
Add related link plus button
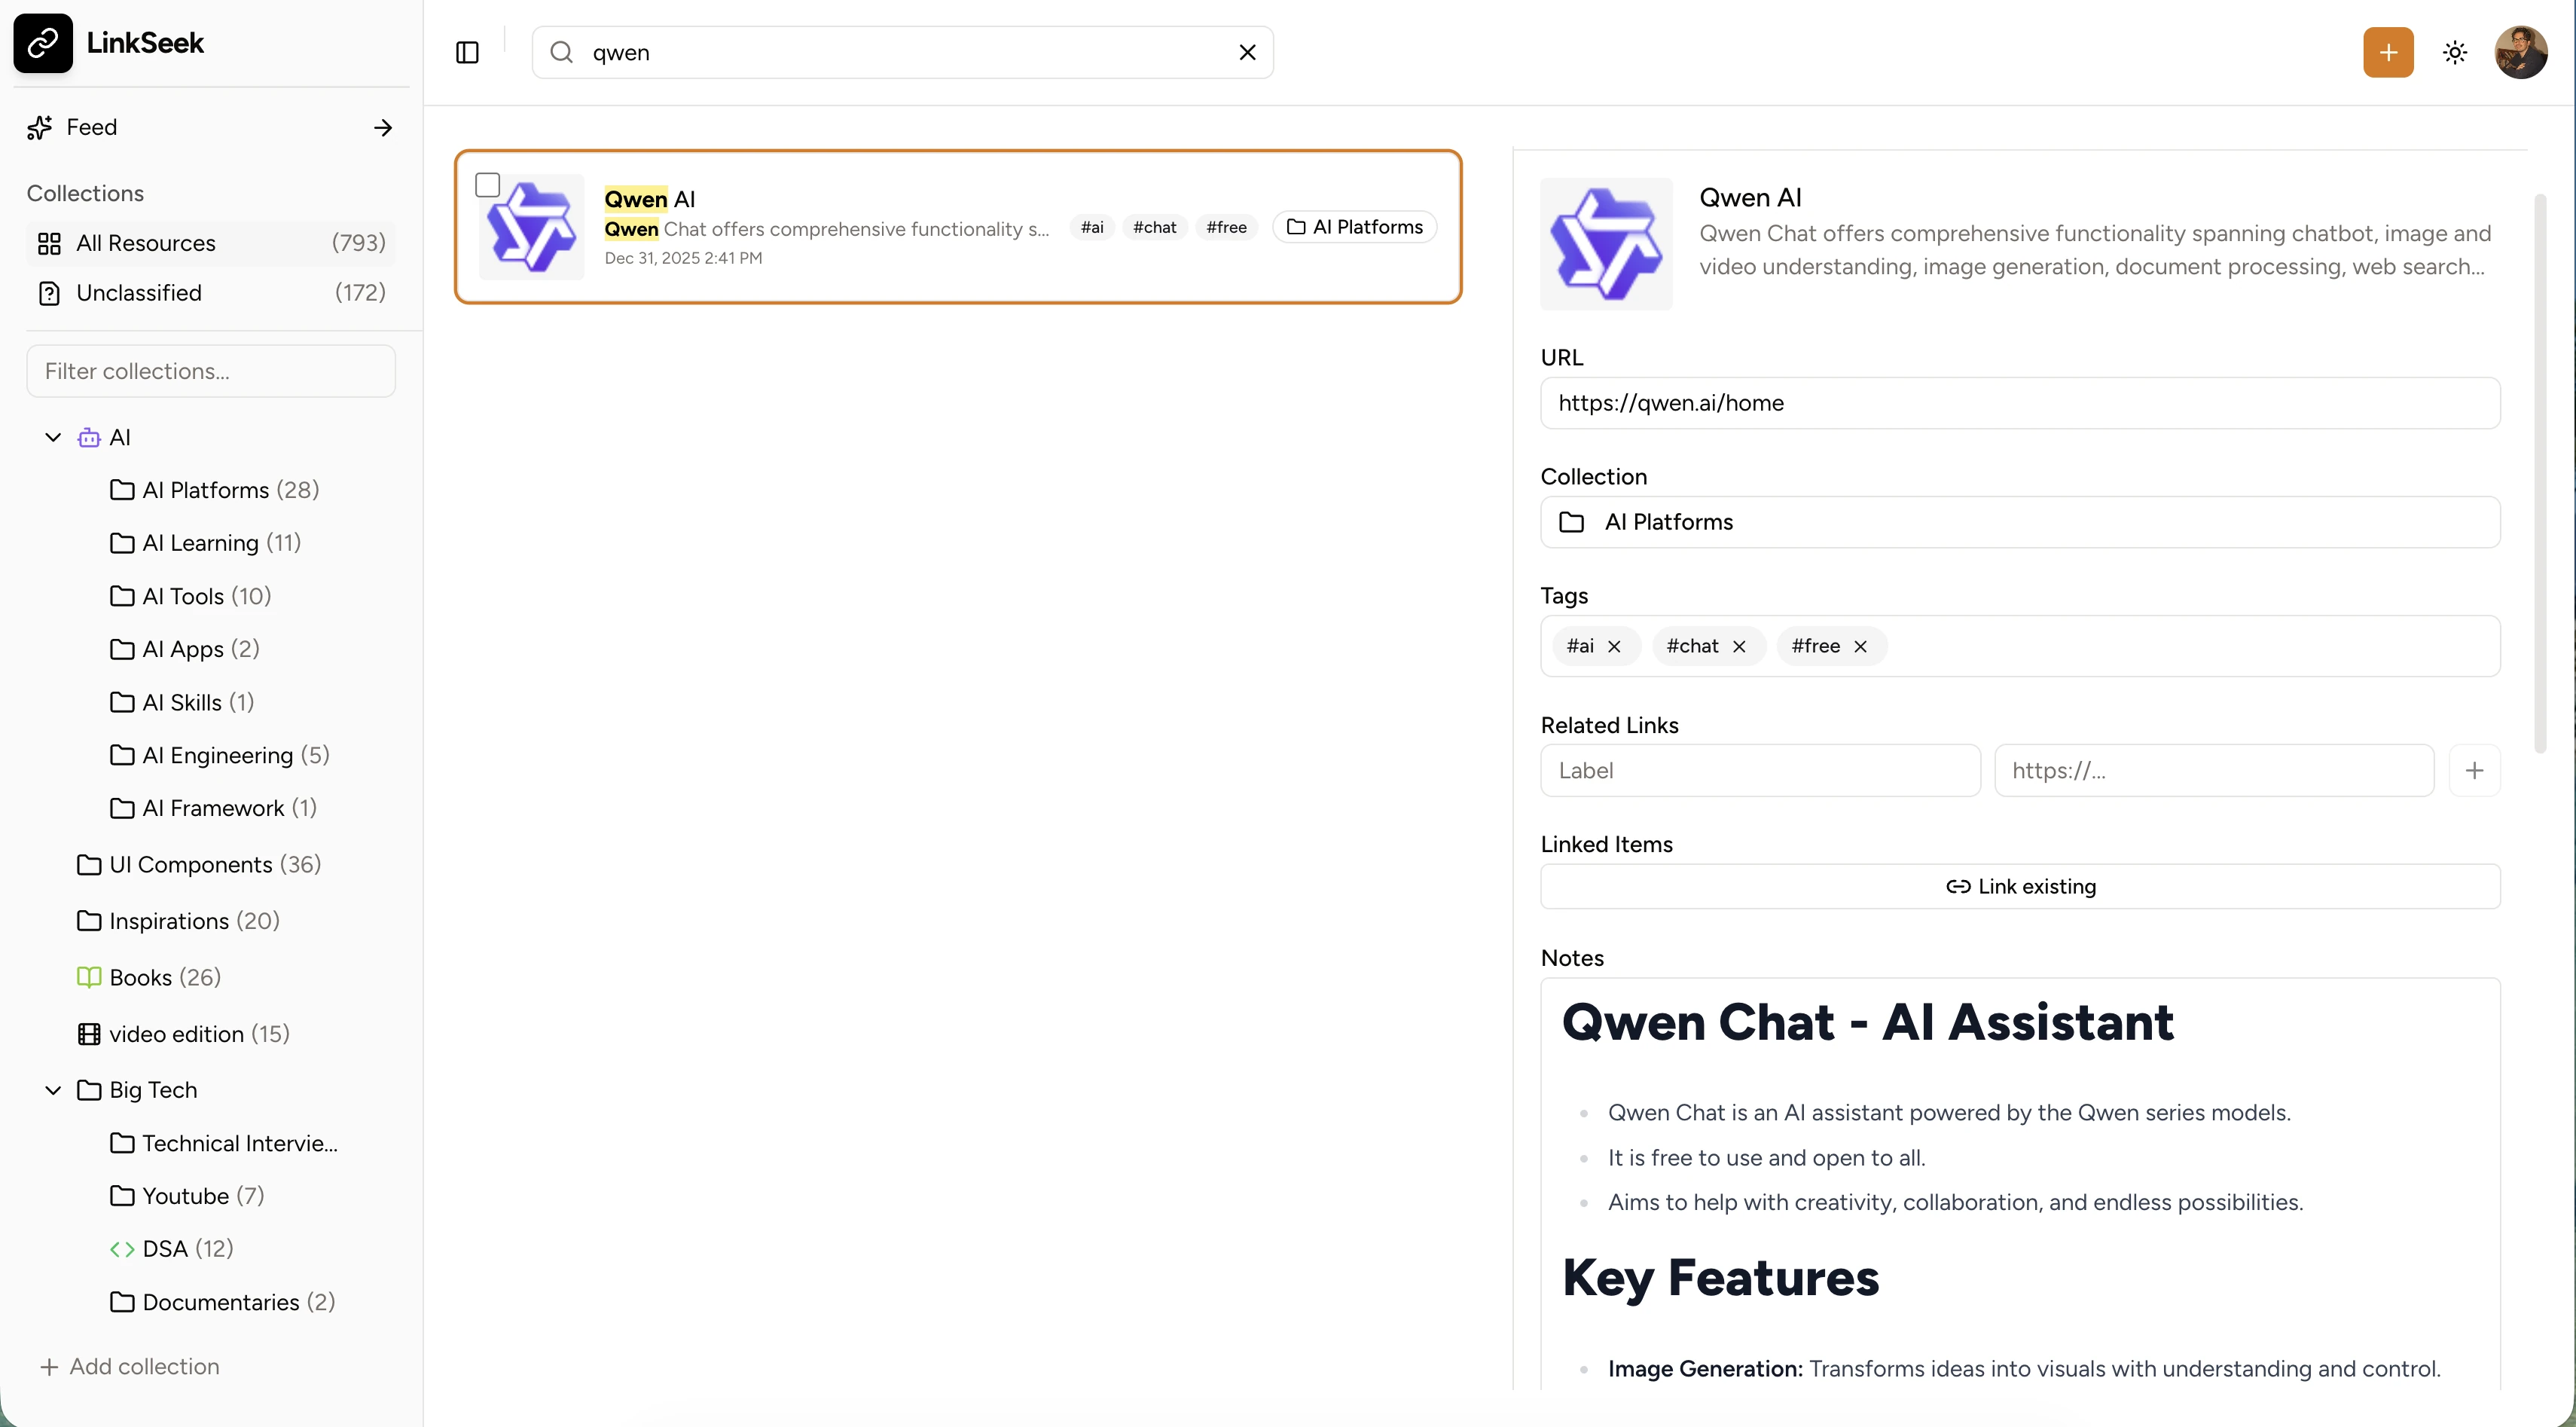pos(2474,770)
